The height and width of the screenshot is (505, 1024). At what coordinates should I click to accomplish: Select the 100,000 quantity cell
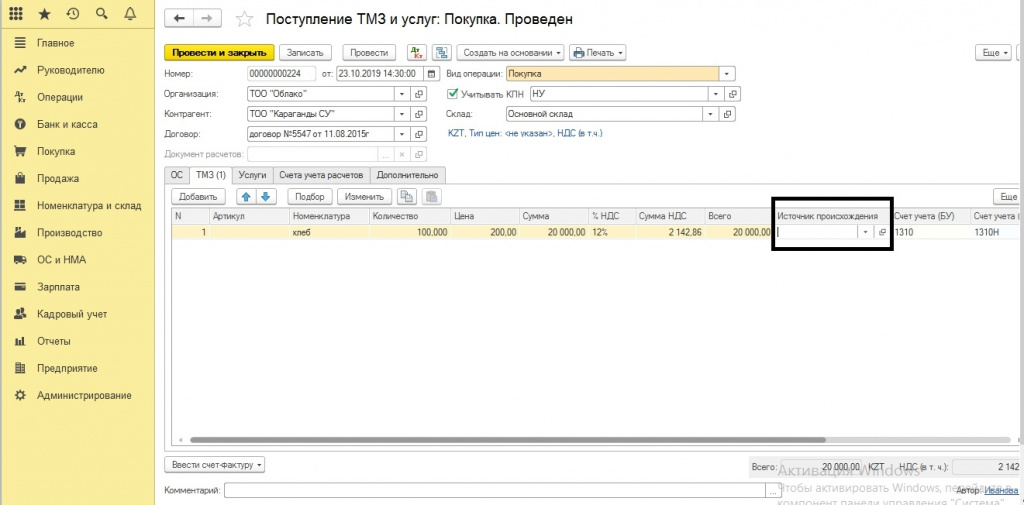[409, 232]
